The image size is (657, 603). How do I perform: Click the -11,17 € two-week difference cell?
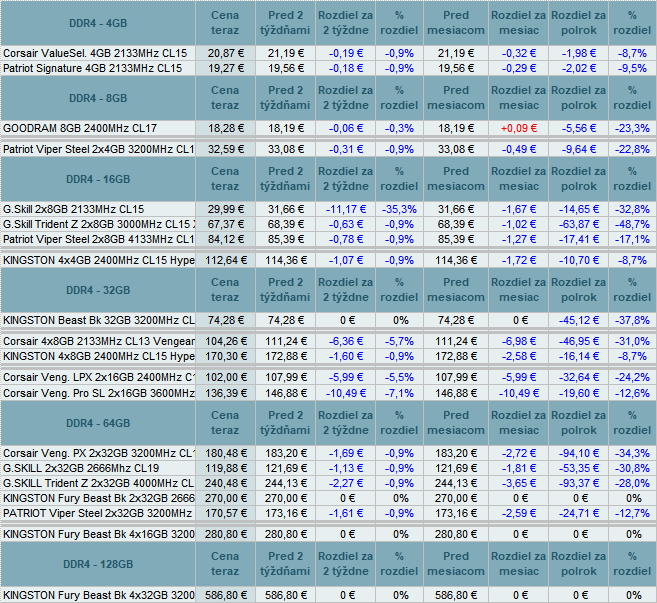[346, 209]
